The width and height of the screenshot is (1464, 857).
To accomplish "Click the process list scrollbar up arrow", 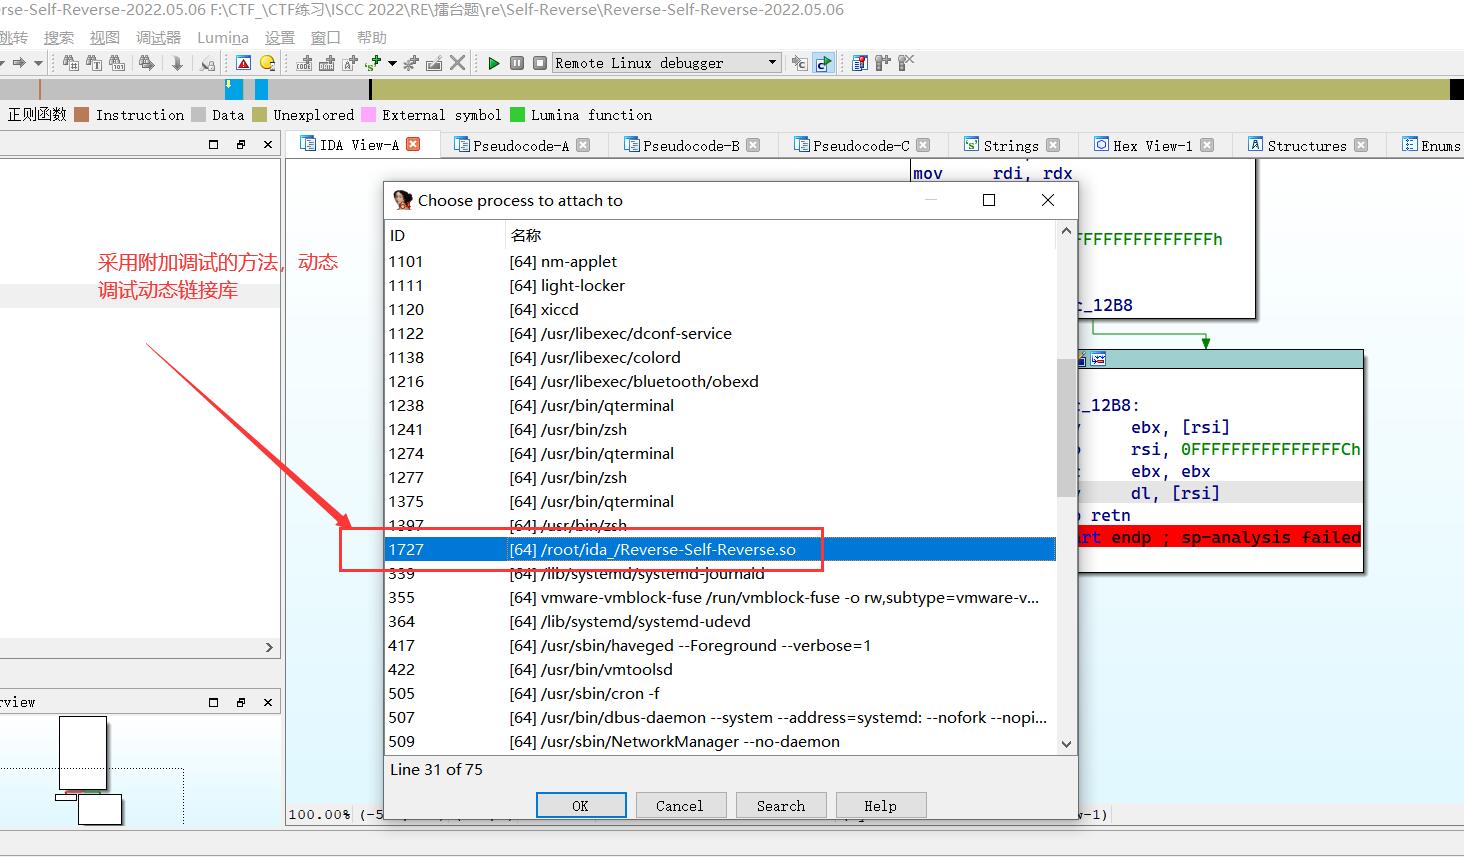I will 1066,233.
